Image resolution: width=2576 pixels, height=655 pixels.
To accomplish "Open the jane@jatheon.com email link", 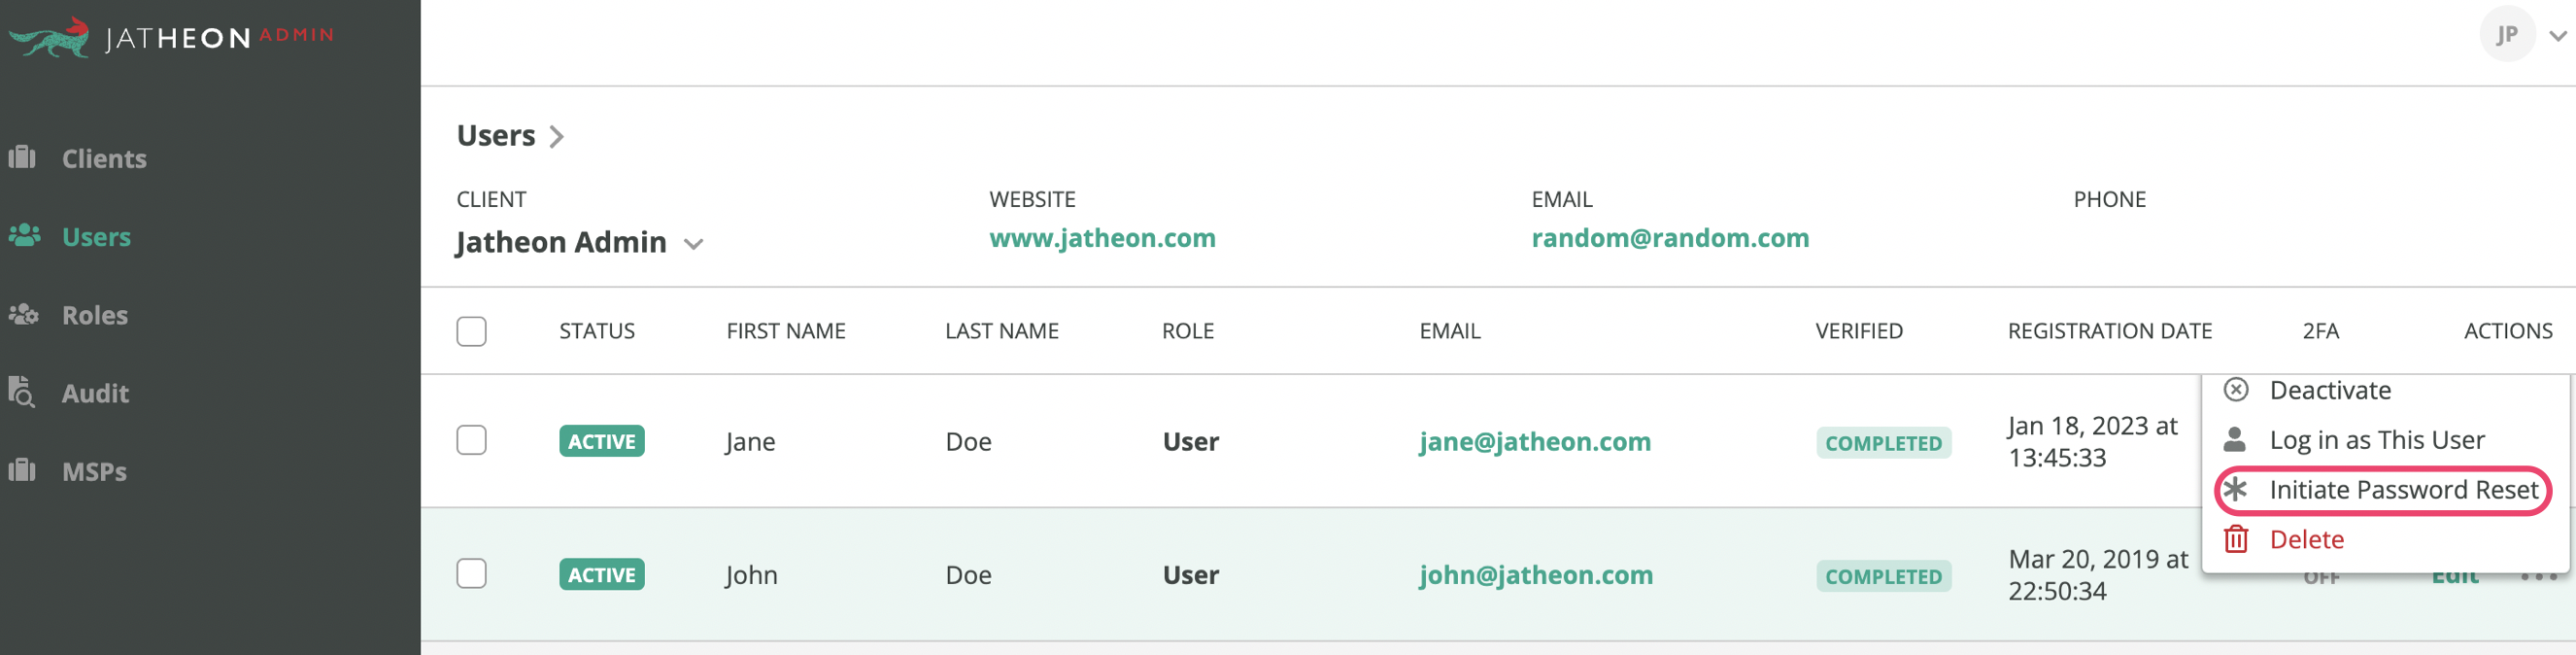I will pyautogui.click(x=1534, y=441).
